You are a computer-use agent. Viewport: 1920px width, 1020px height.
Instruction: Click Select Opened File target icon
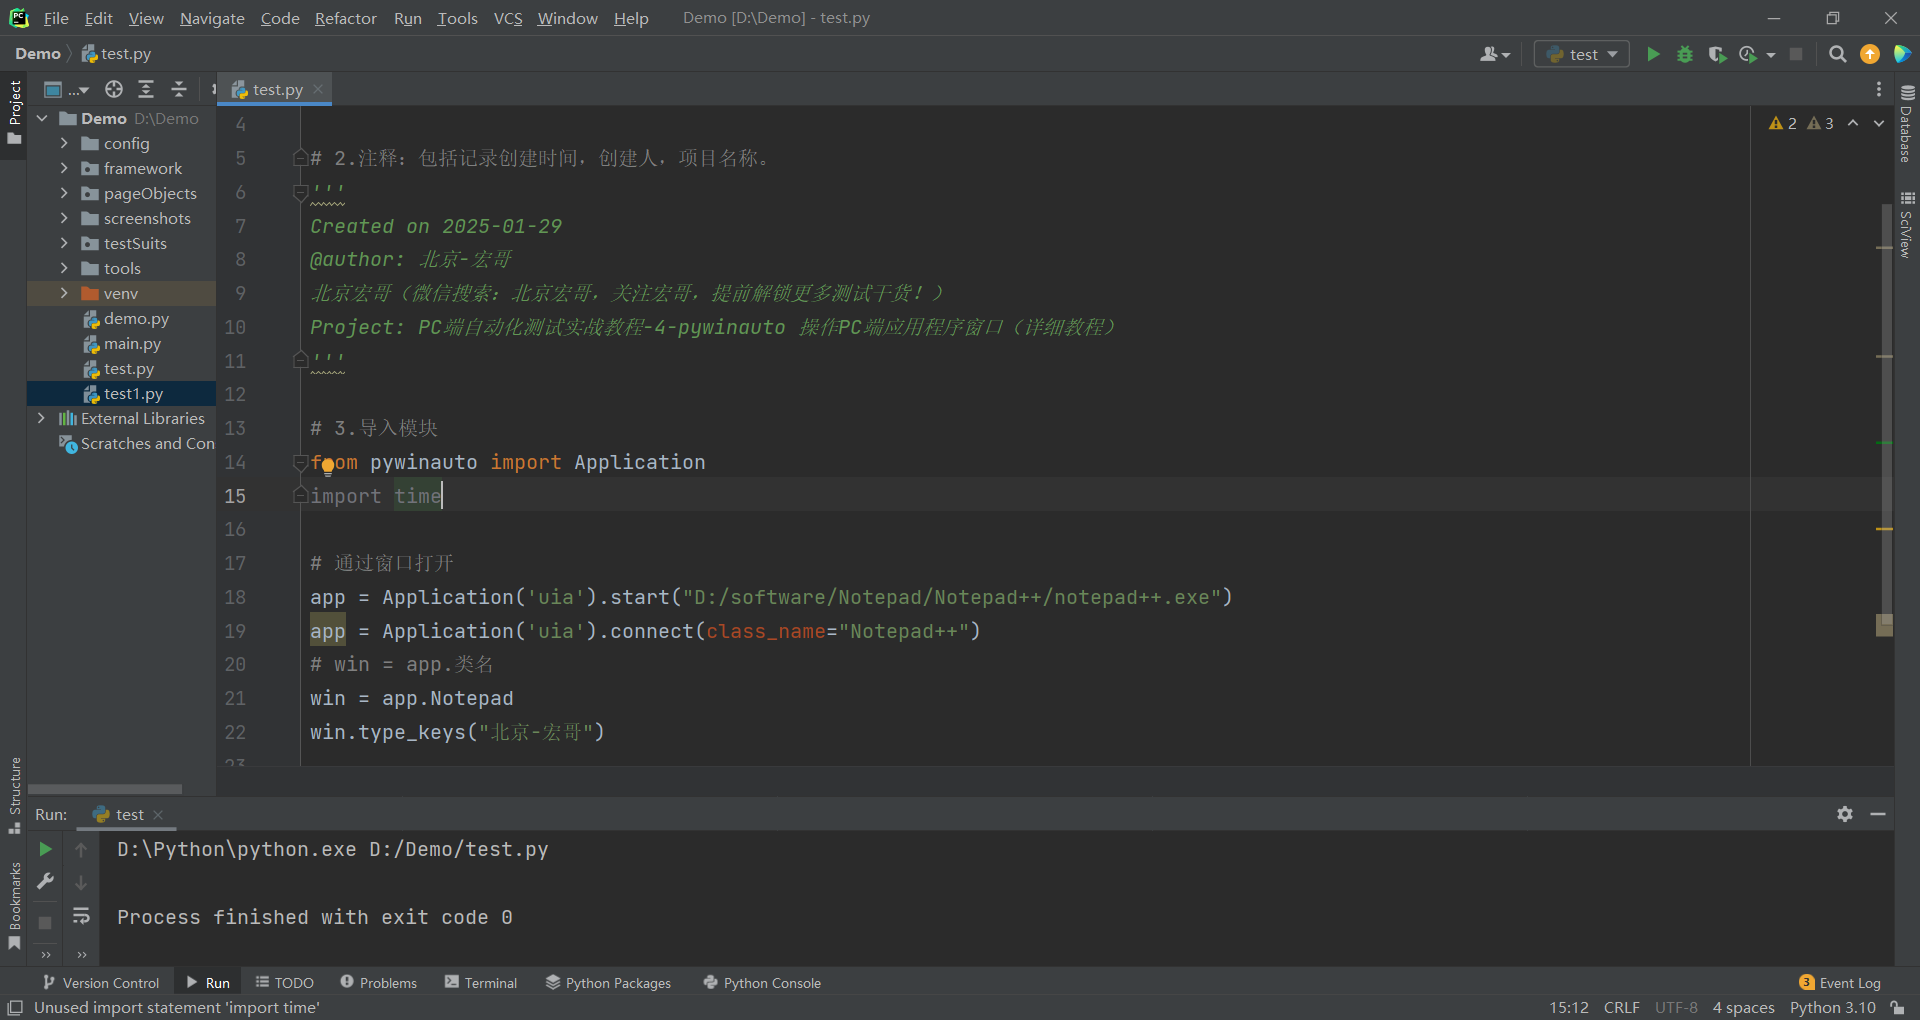[114, 90]
